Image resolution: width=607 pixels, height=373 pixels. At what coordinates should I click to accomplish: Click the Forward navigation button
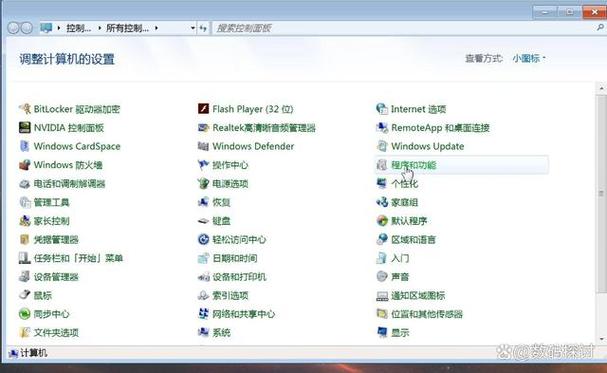[26, 28]
